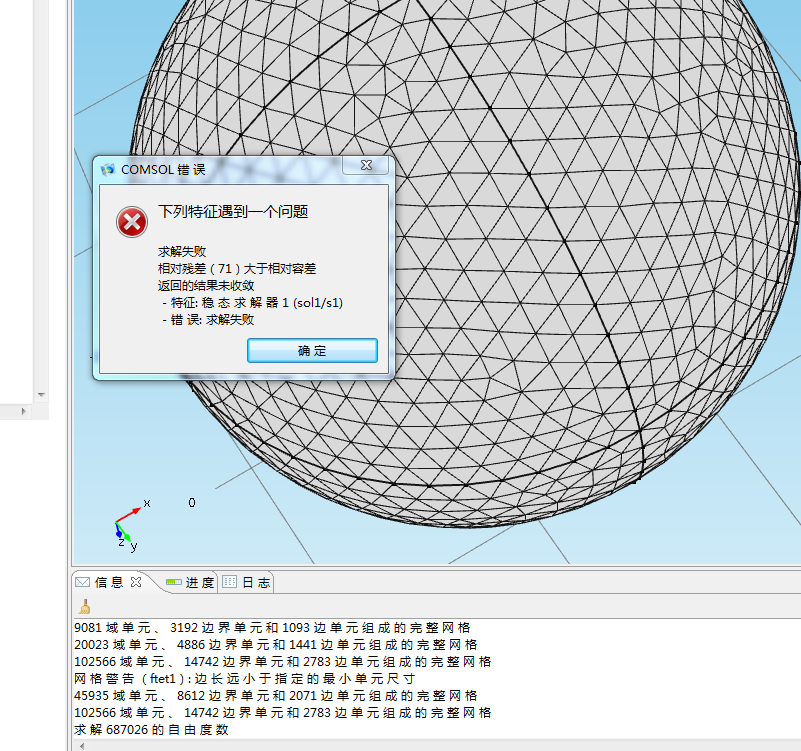
Task: Switch to the 信息 tab
Action: point(109,582)
